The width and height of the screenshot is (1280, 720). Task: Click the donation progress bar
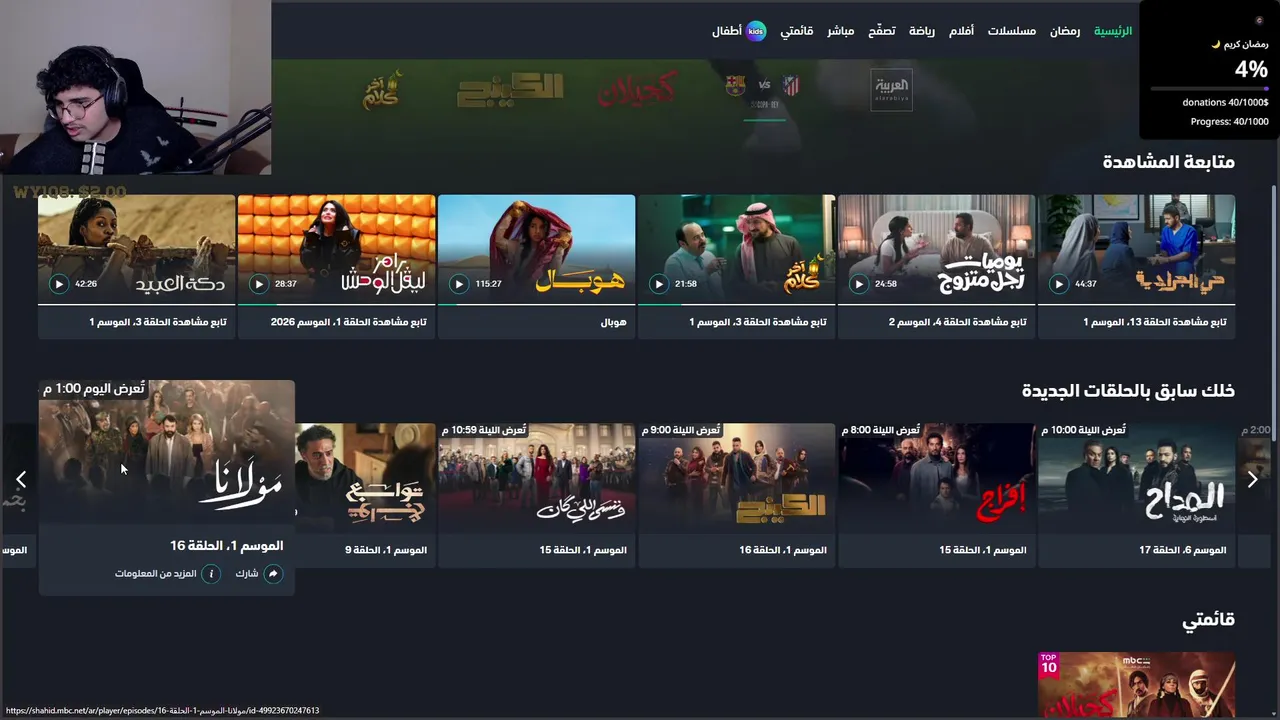[x=1209, y=89]
